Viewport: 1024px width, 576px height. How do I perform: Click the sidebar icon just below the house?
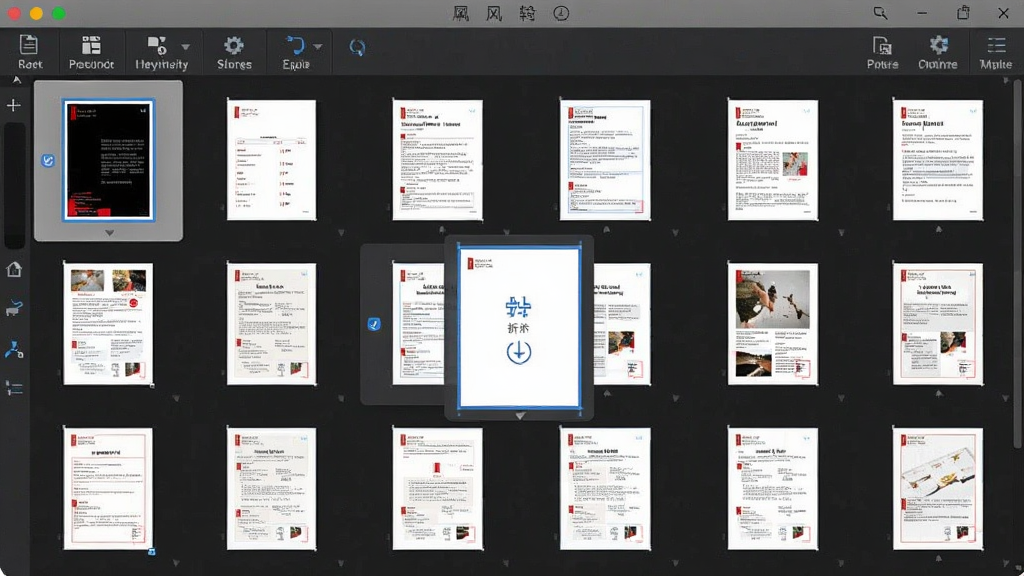14,308
